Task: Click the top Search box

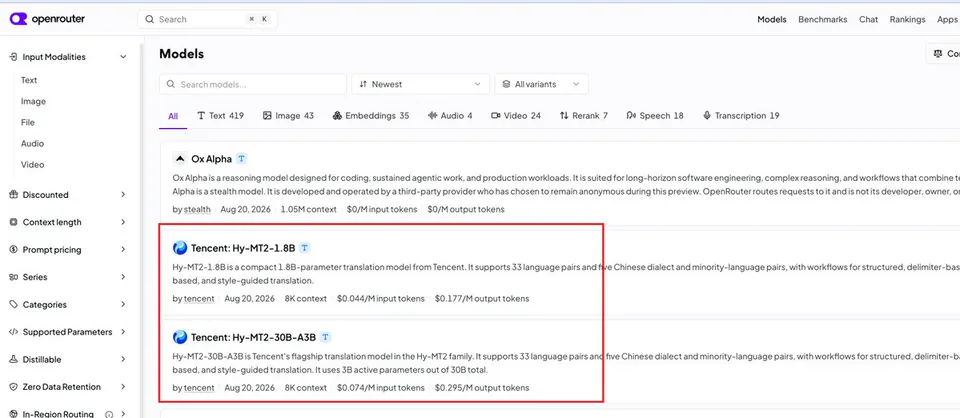Action: 208,20
